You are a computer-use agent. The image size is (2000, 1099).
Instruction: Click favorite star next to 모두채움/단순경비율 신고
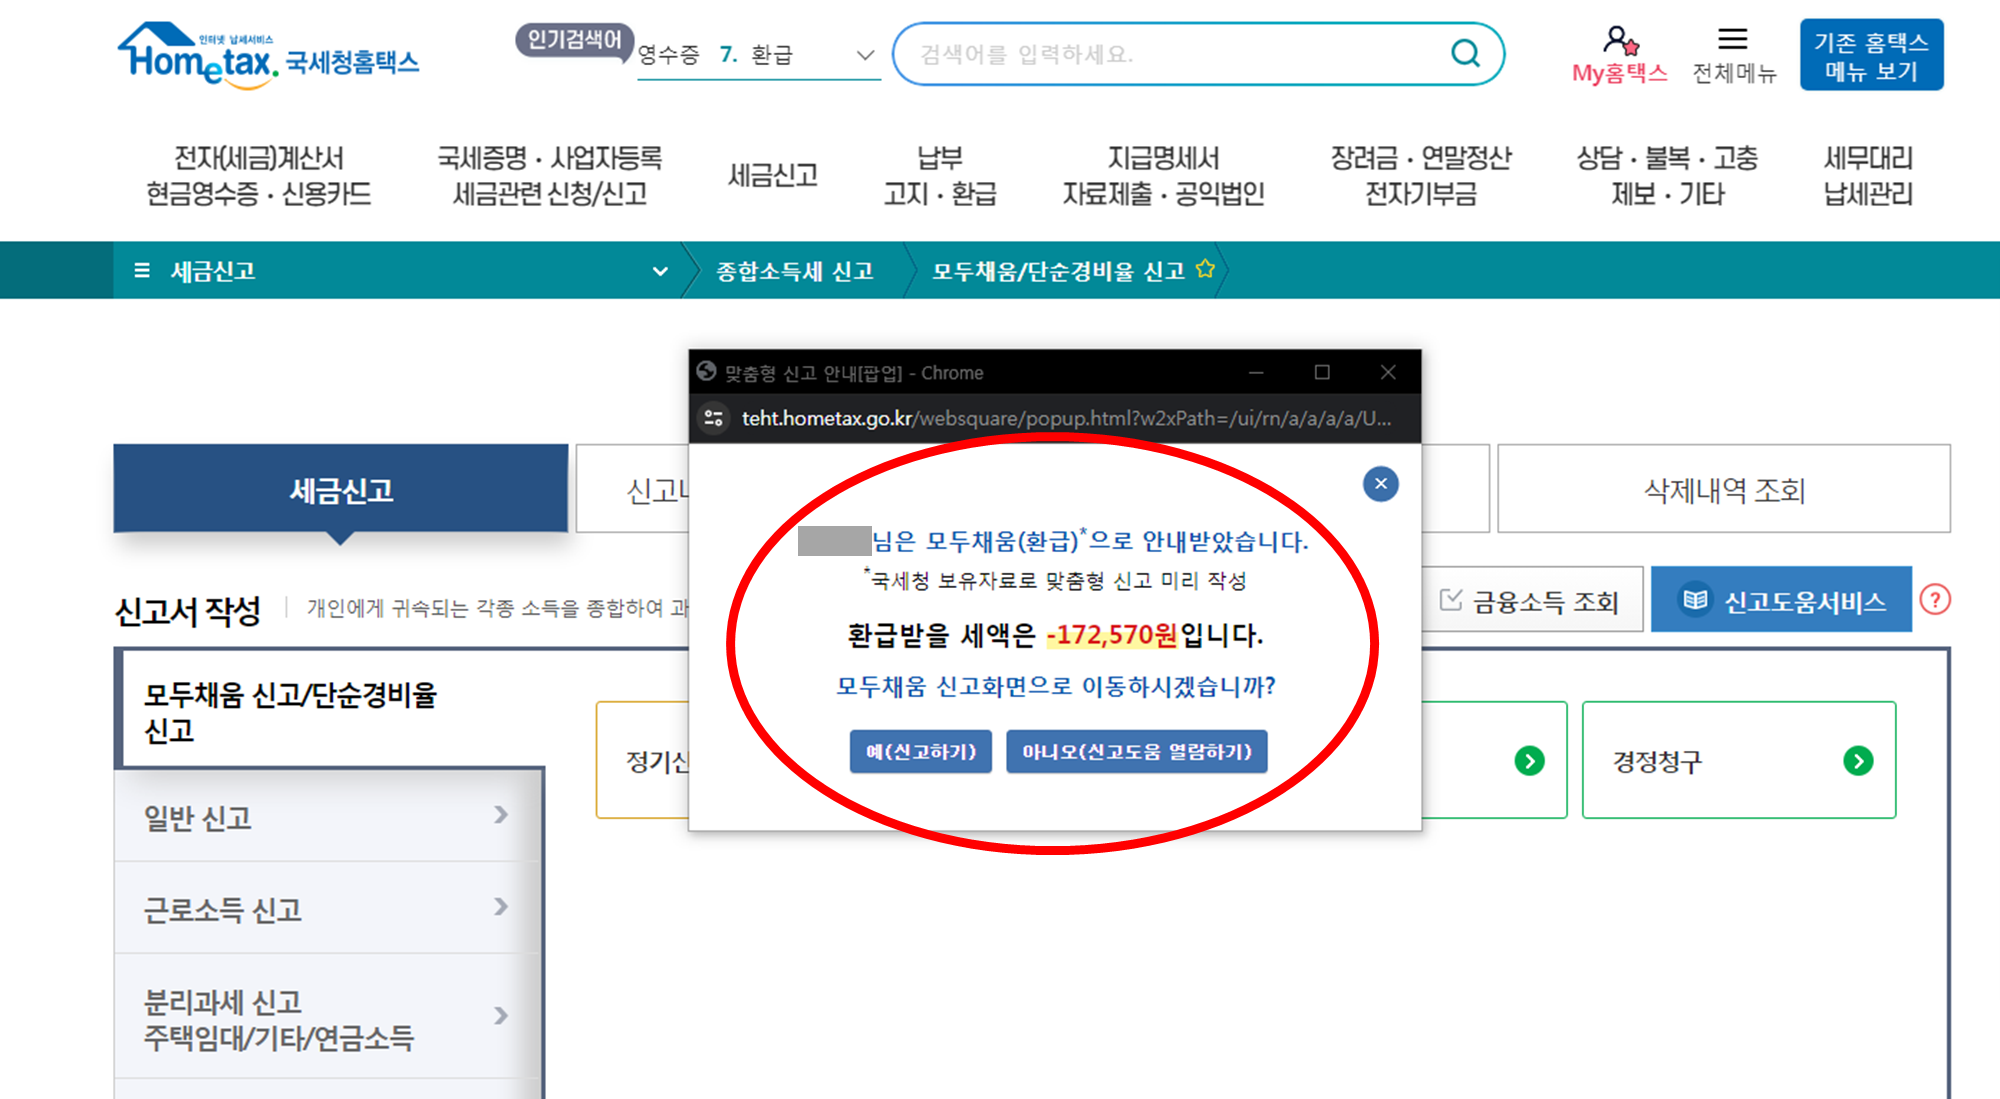tap(1205, 269)
